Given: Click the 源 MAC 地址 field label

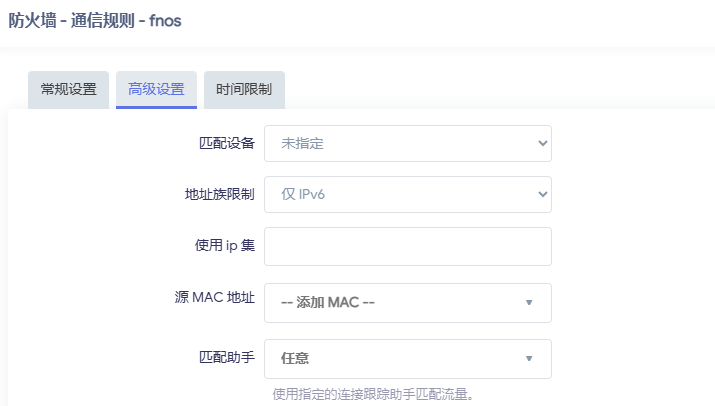Looking at the screenshot, I should tap(214, 297).
